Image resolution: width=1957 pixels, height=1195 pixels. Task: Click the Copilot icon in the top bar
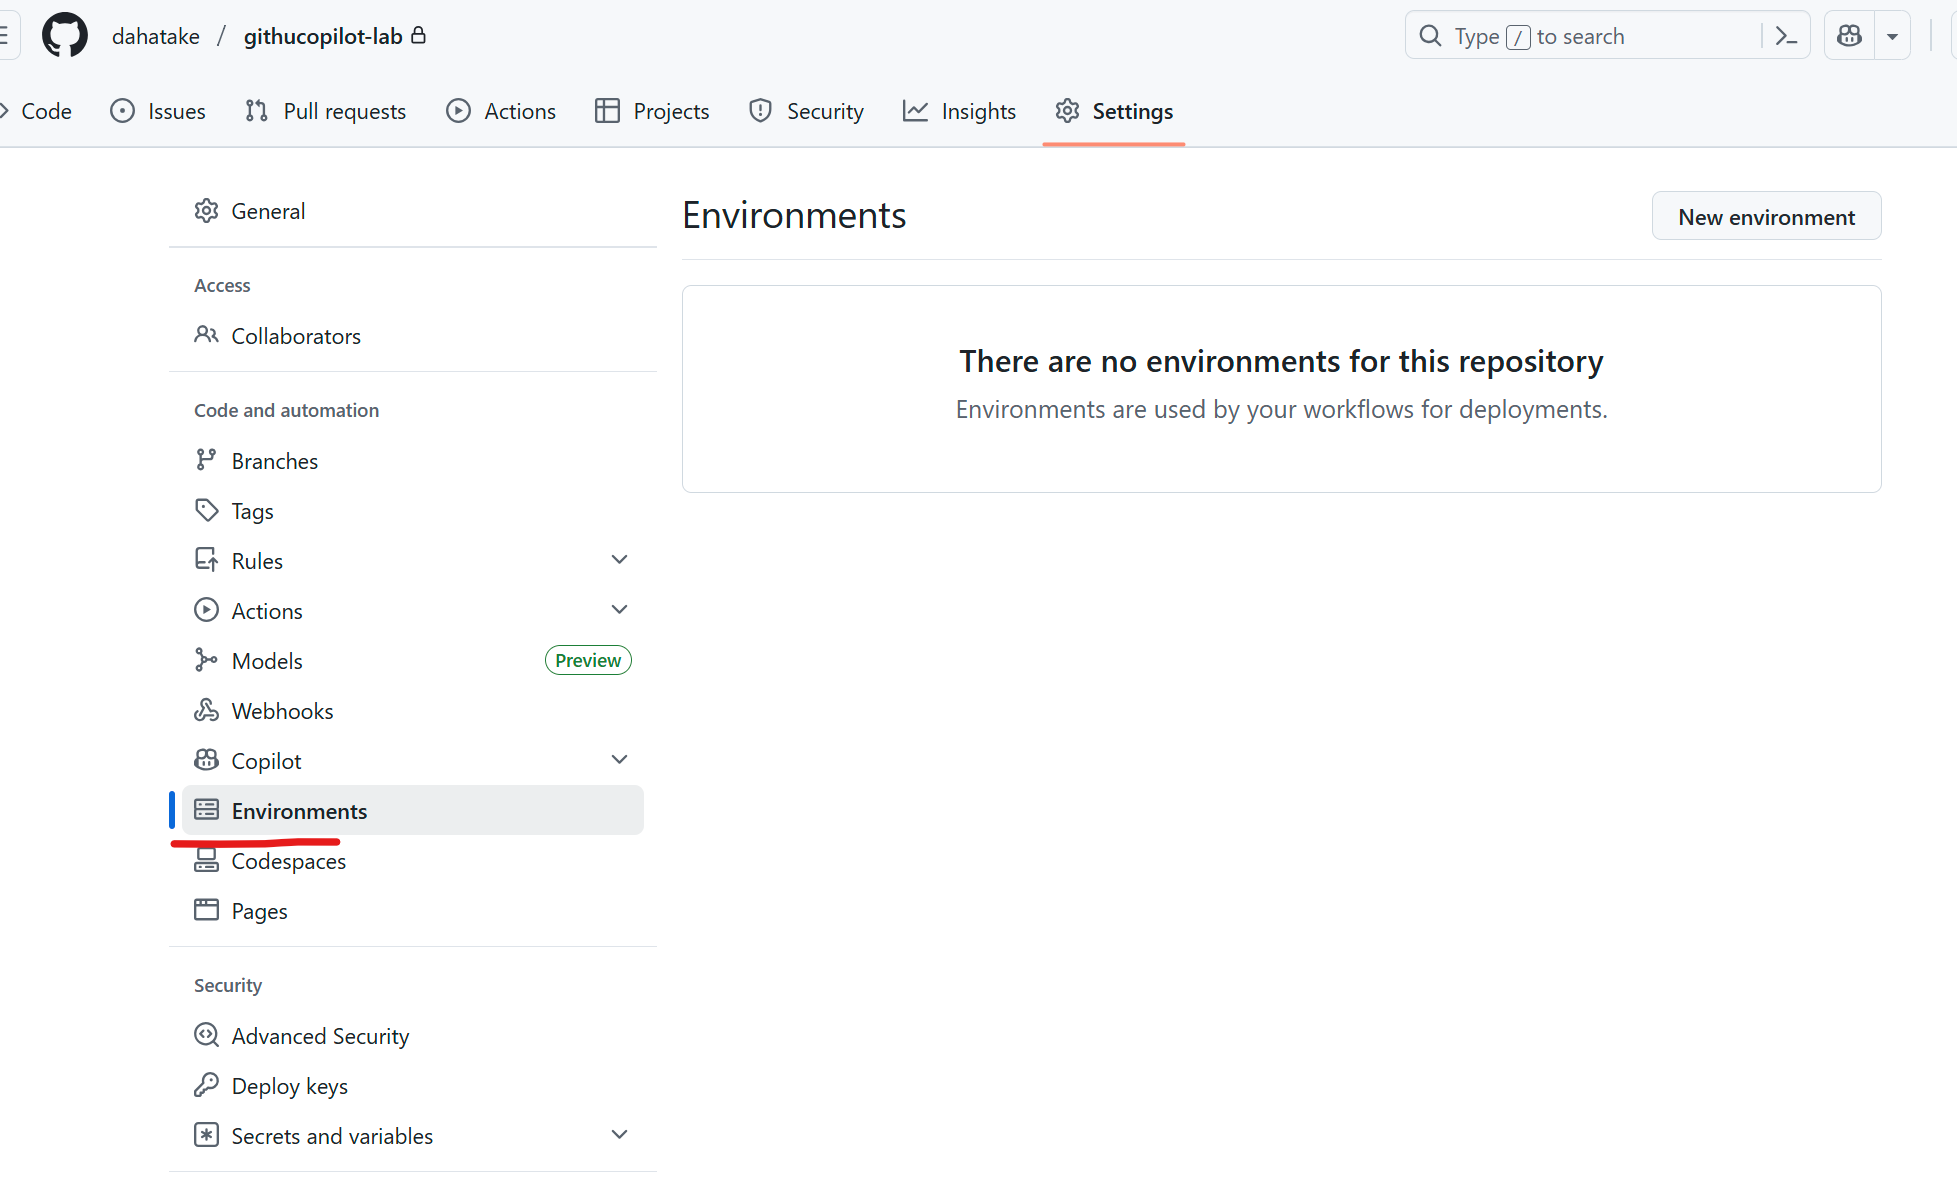[1848, 34]
